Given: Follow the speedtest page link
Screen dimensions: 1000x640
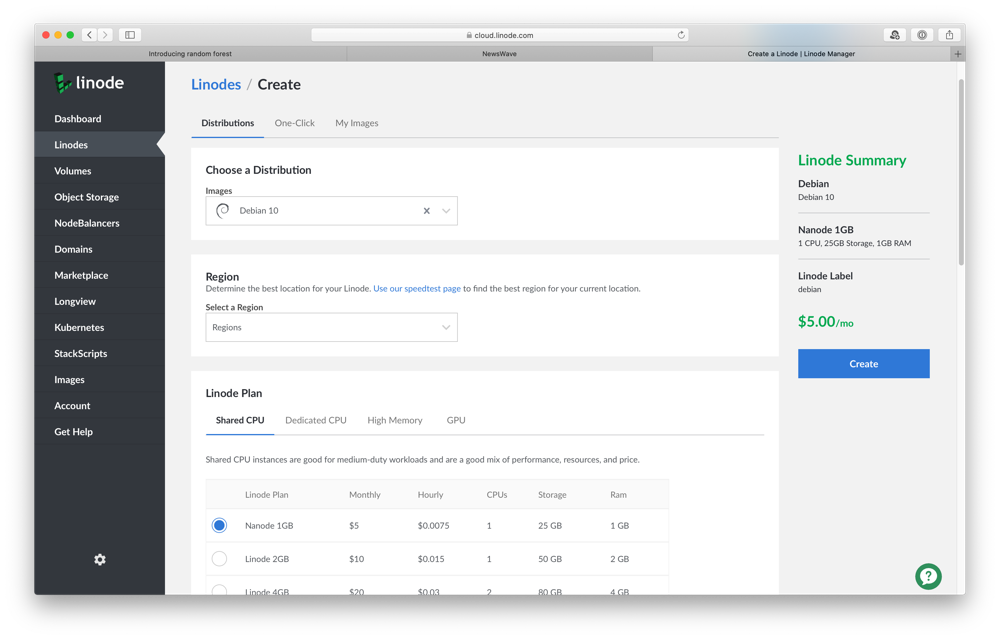Looking at the screenshot, I should tap(417, 289).
